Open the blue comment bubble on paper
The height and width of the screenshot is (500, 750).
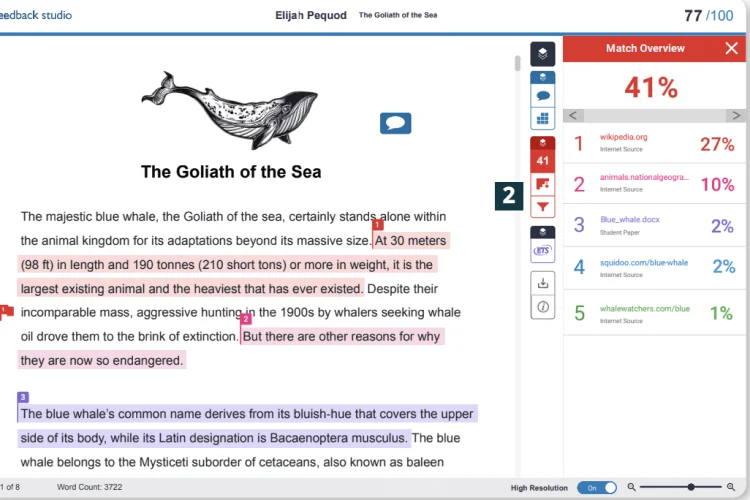pos(396,123)
